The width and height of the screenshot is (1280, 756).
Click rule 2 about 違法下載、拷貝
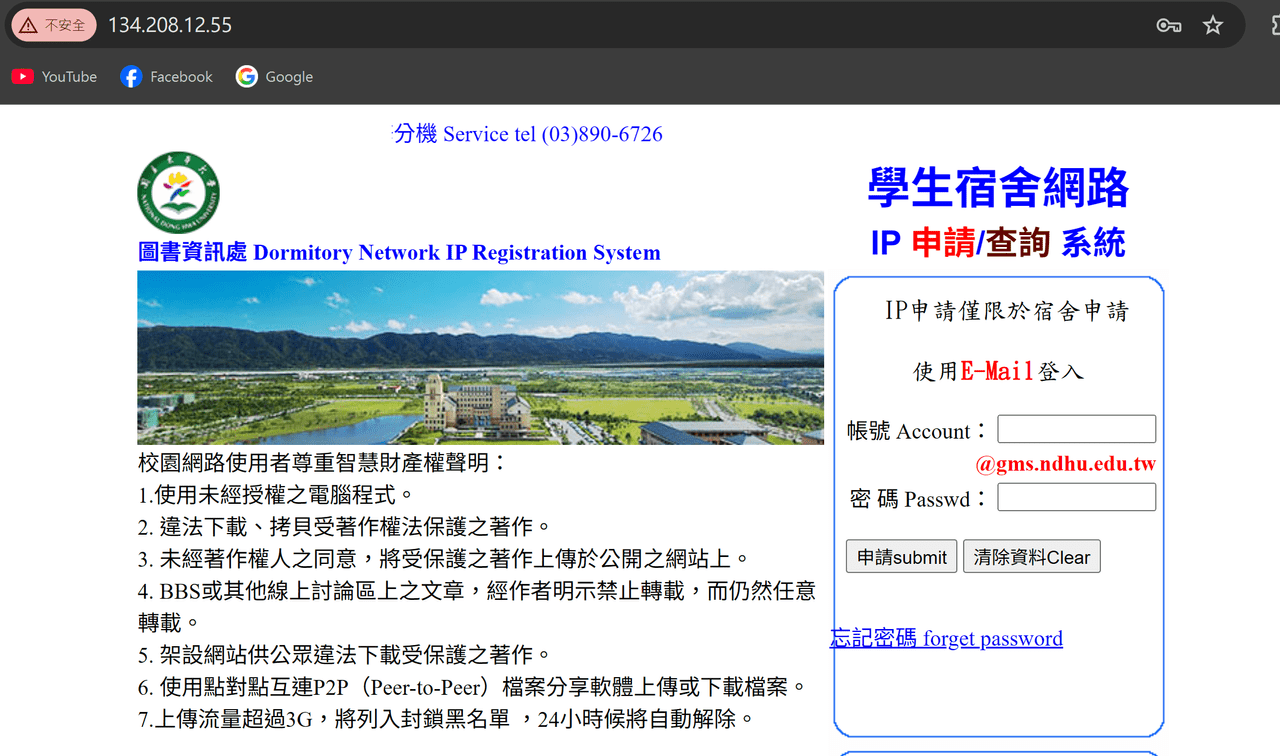coord(345,526)
